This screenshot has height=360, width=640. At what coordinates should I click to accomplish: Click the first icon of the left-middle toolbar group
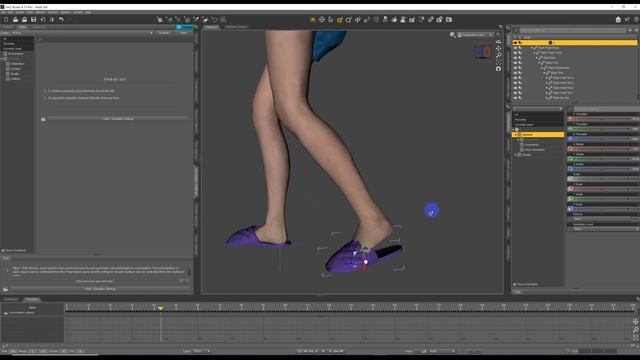tap(160, 20)
